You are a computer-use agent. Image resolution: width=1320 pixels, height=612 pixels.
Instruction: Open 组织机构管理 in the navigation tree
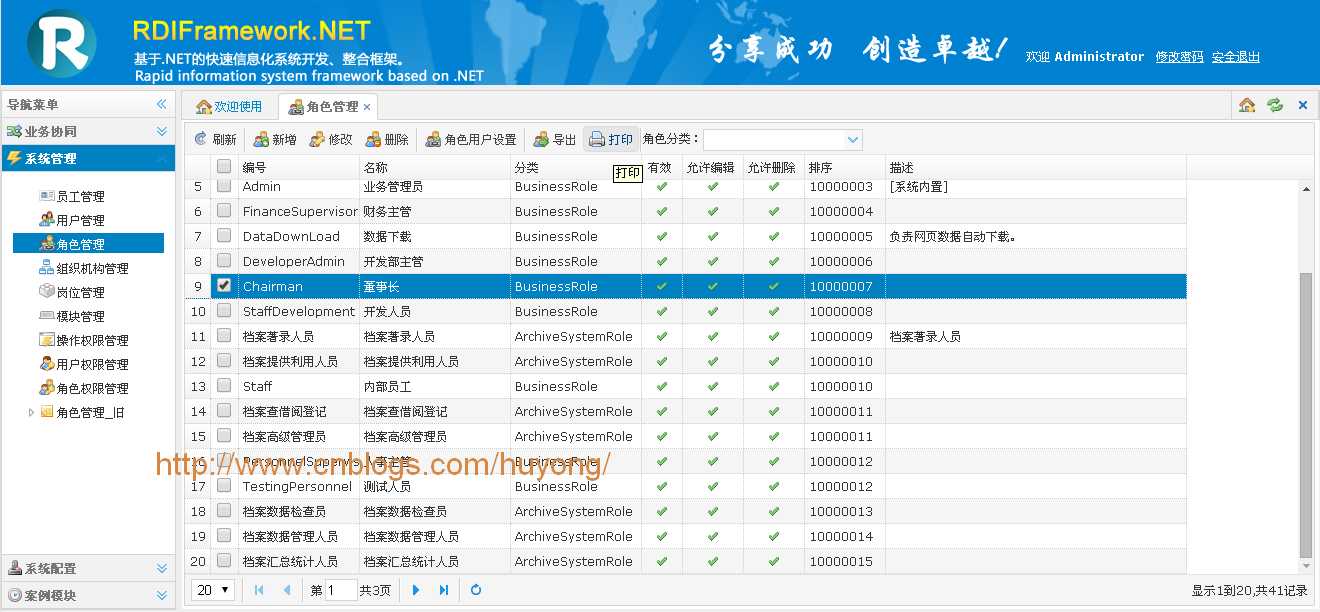point(83,268)
